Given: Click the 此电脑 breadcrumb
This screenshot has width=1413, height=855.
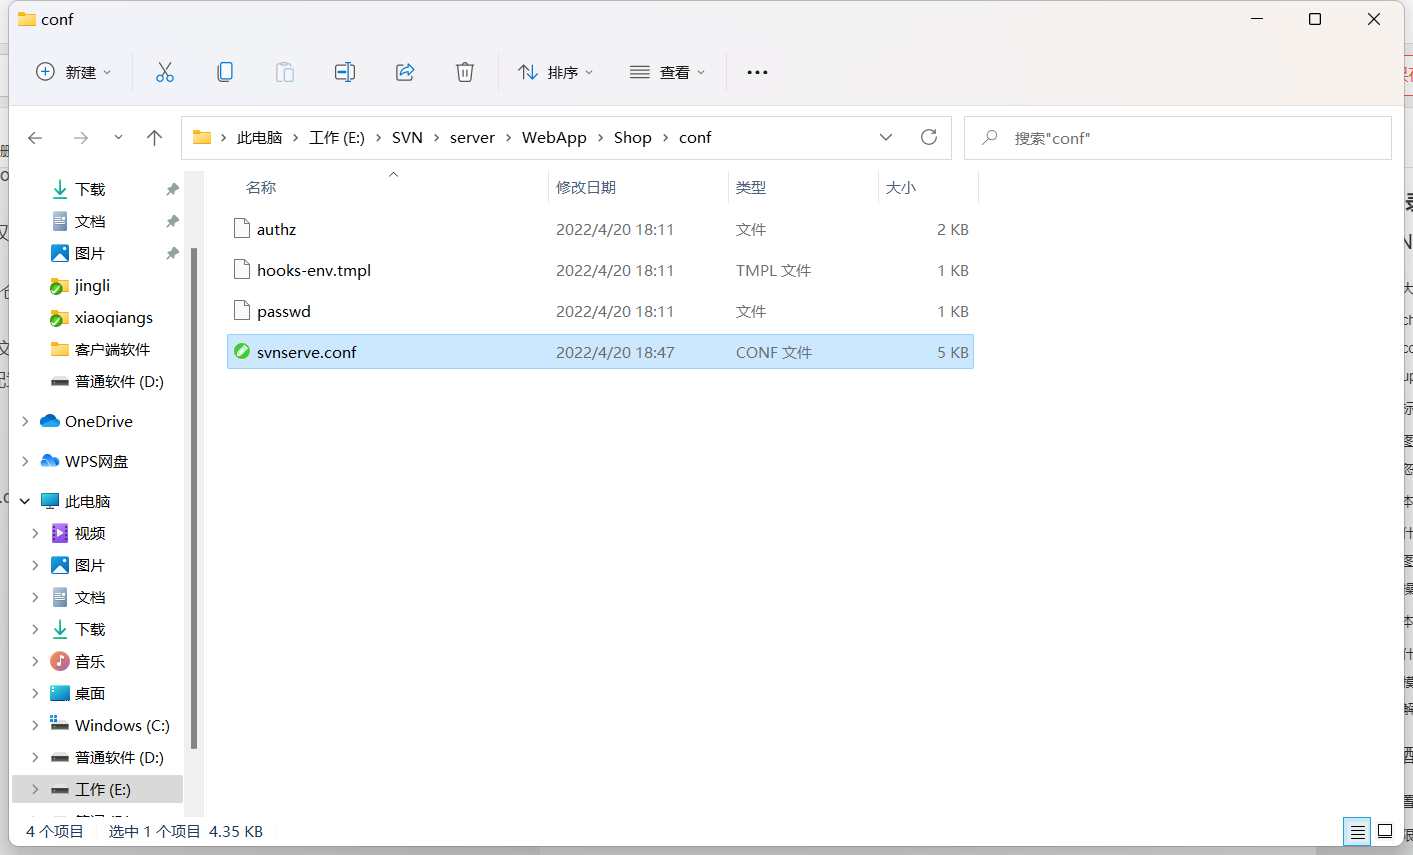Looking at the screenshot, I should click(x=260, y=138).
